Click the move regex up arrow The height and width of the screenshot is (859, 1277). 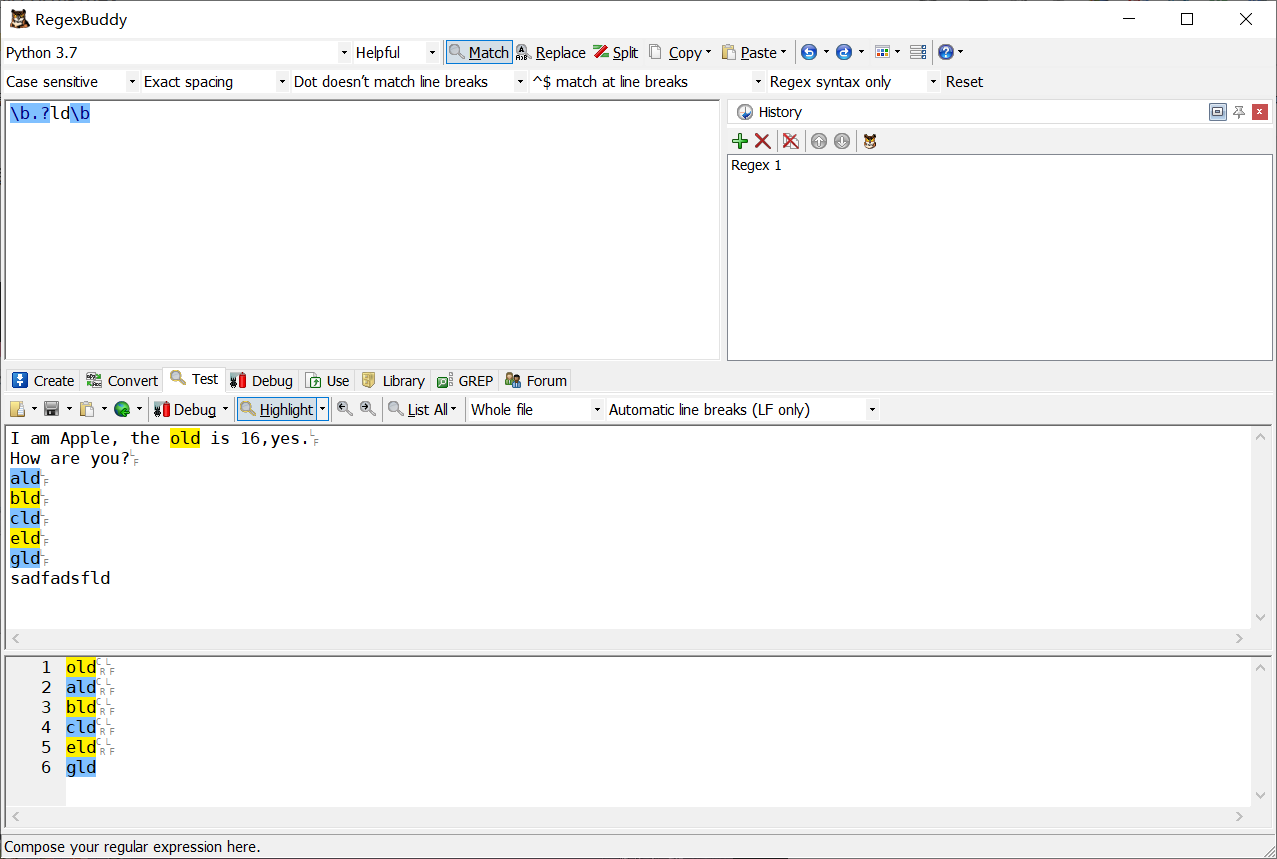coord(819,141)
